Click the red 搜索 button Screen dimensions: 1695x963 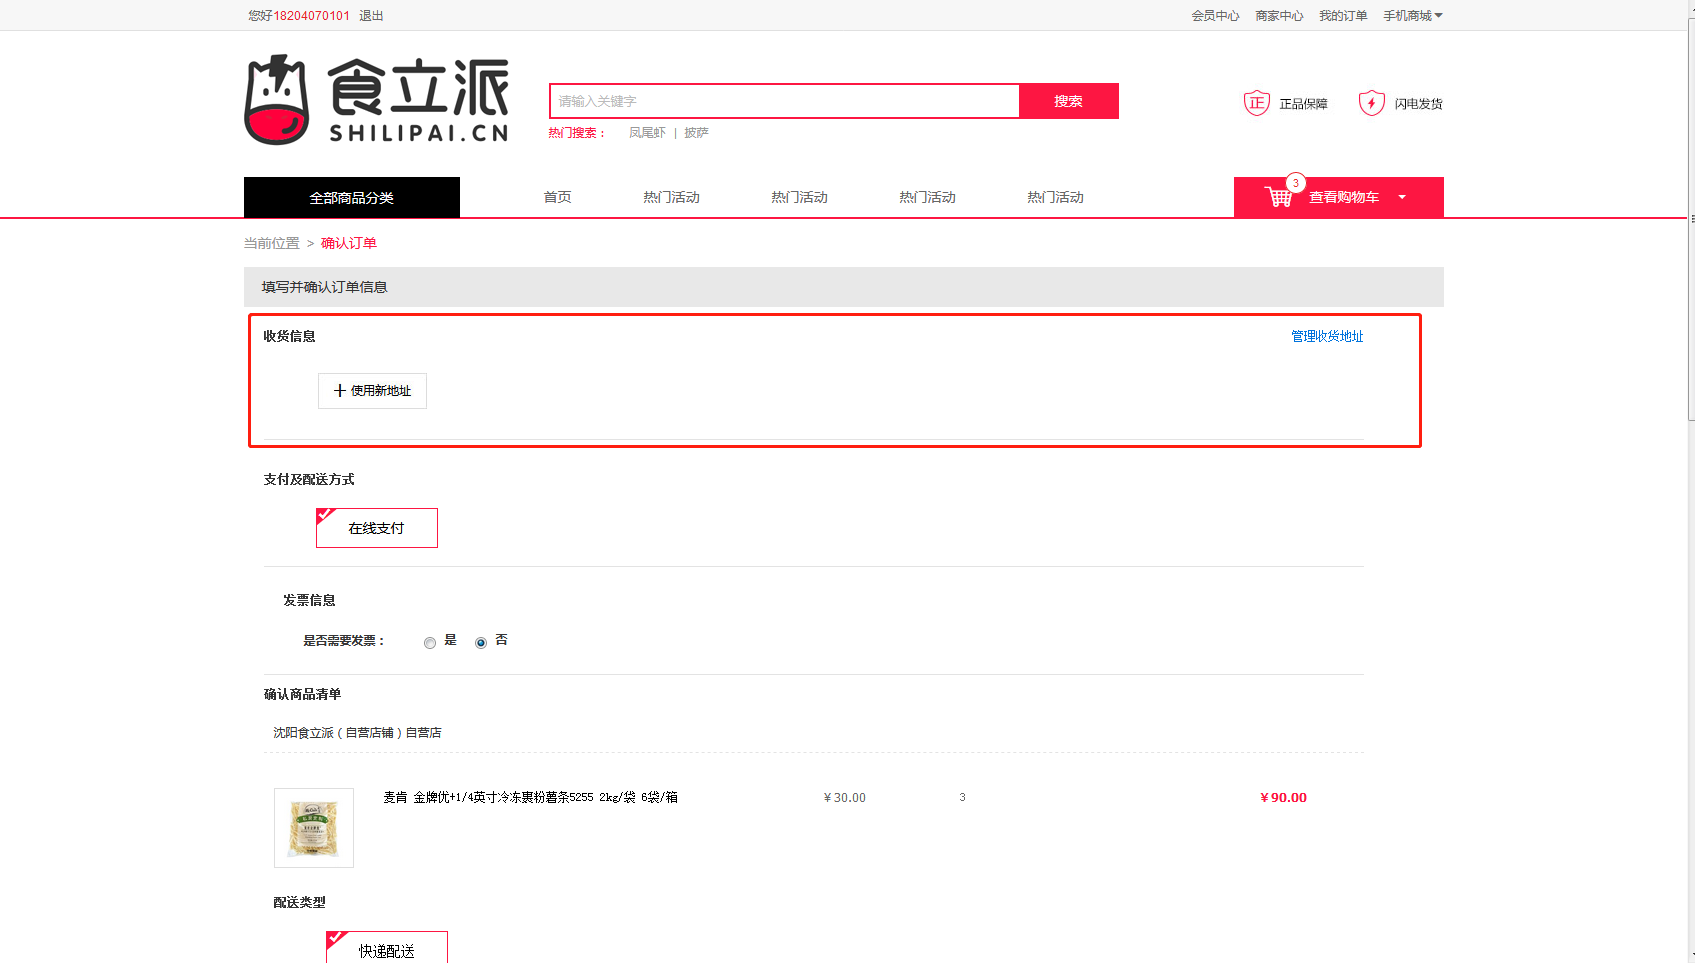coord(1068,101)
